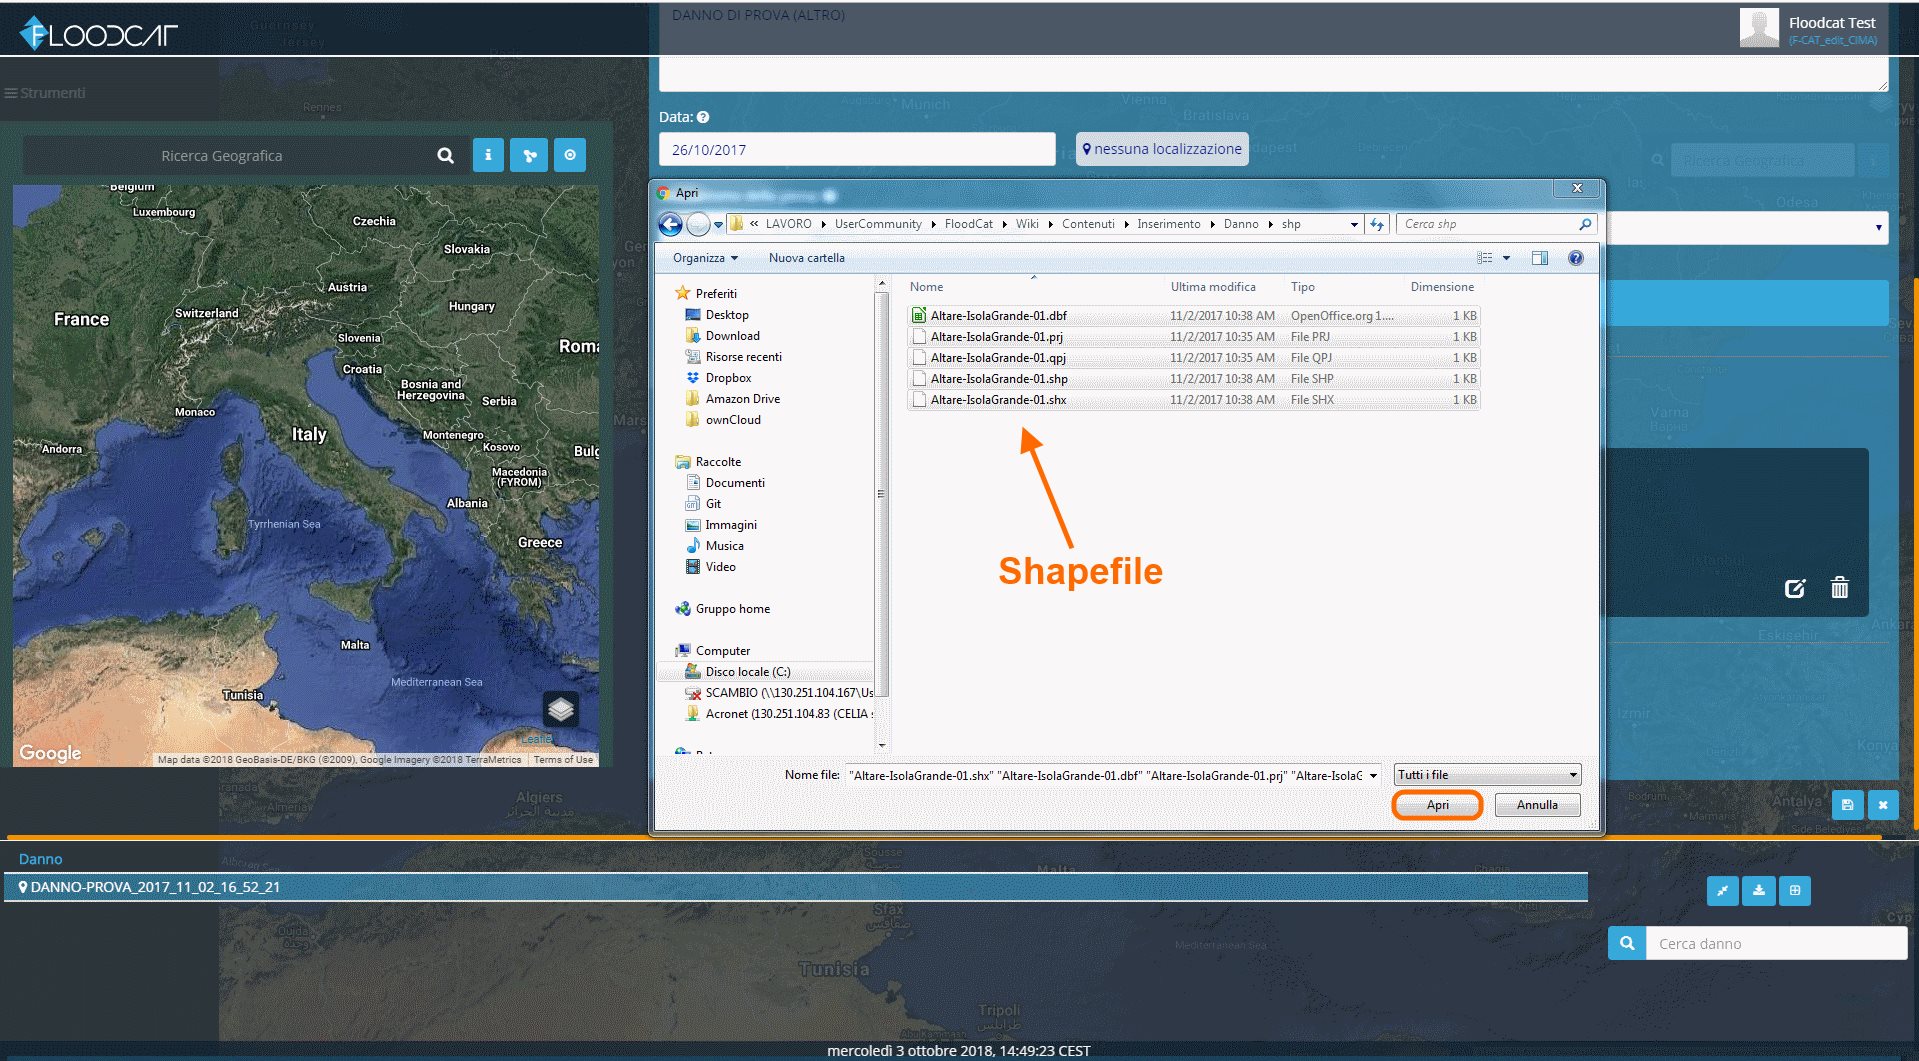Select Altare-IsolaGrande-01.dbf file
This screenshot has width=1919, height=1061.
1193,316
